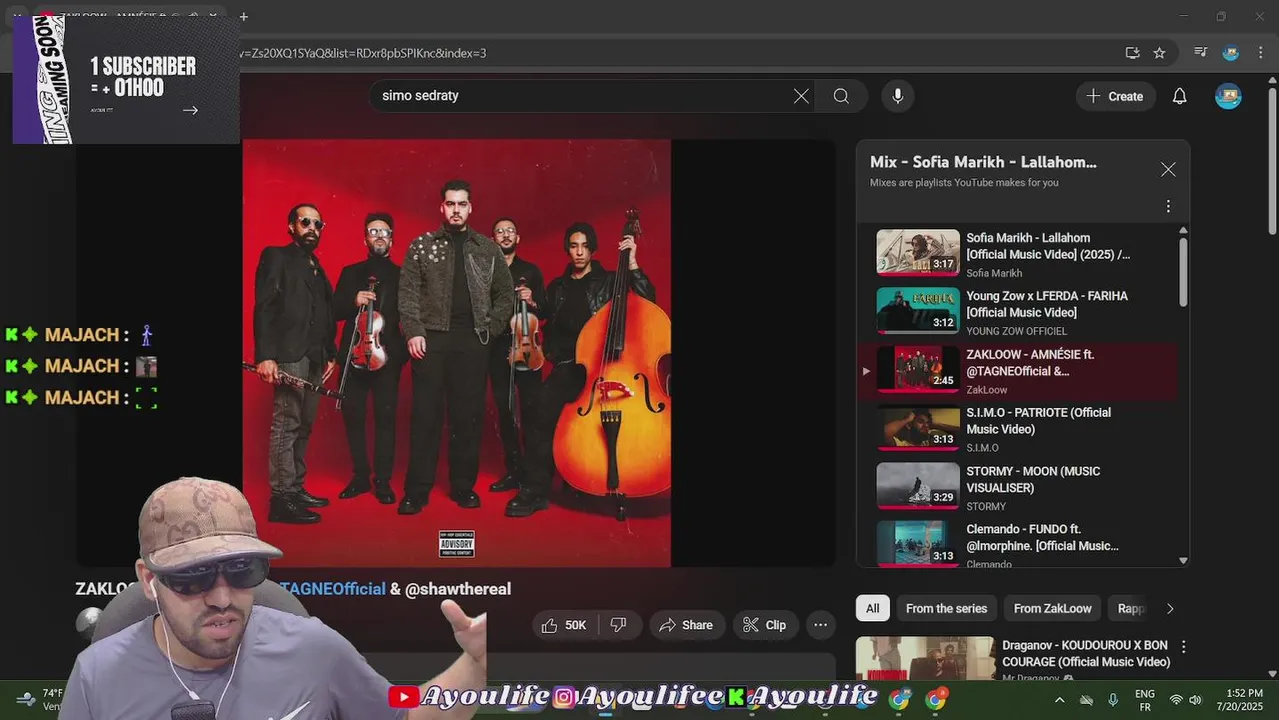
Task: Play Young Zow x LFERDA - FARIHA thumbnail
Action: point(918,311)
